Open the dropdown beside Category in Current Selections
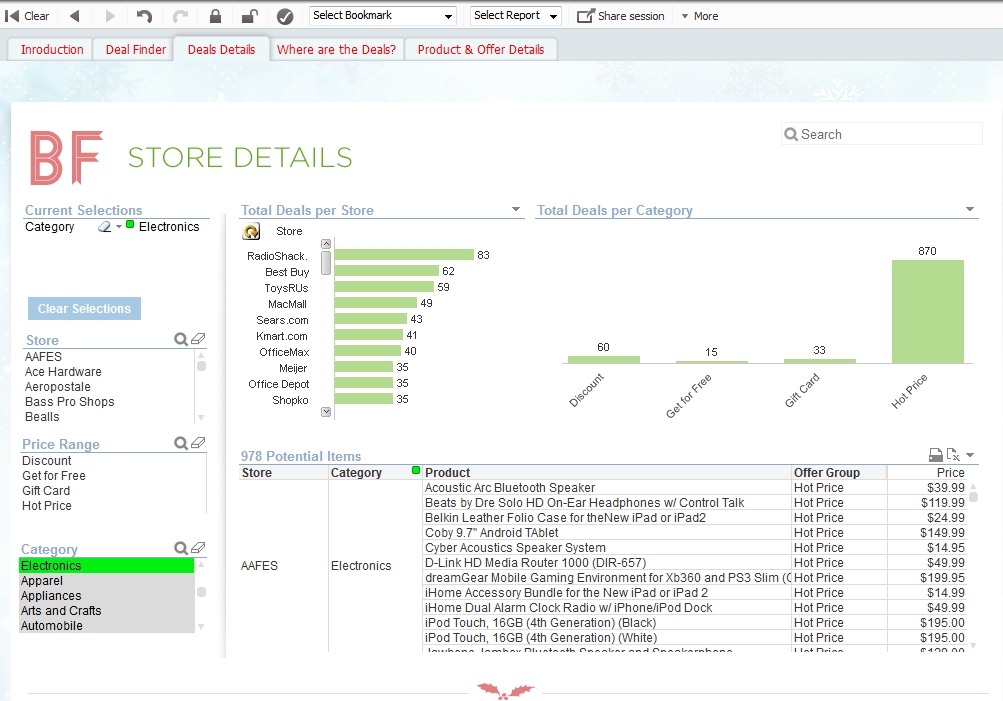Screen dimensions: 1003x701 click(119, 226)
